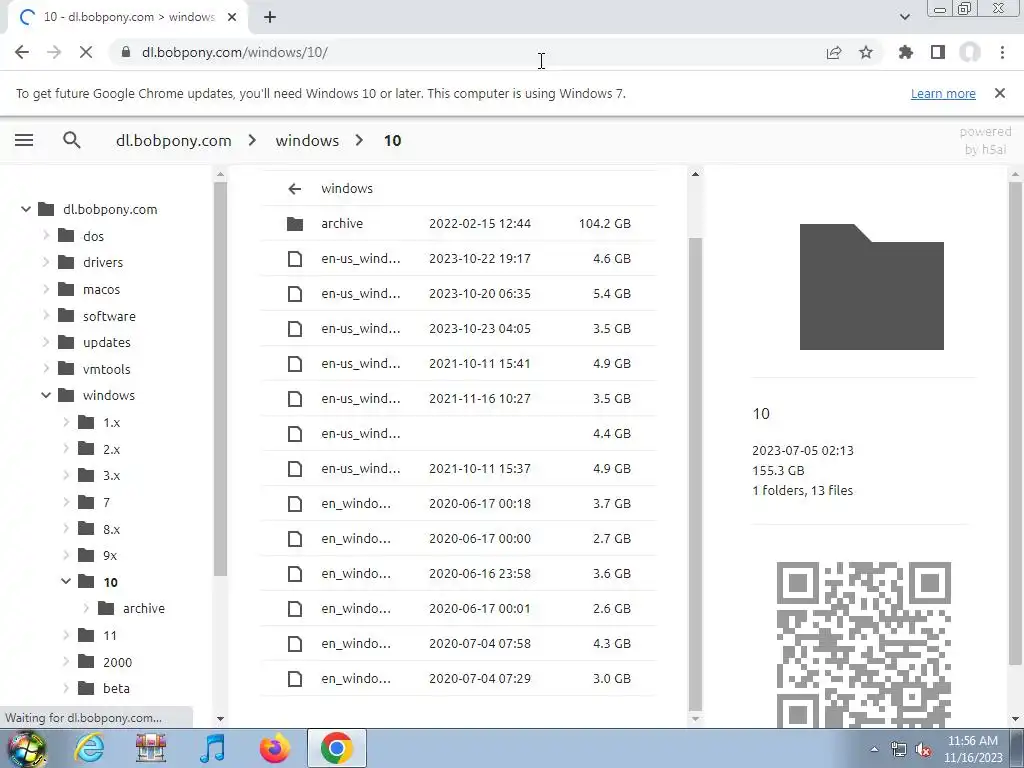This screenshot has width=1024, height=768.
Task: Expand the dos folder in tree
Action: pyautogui.click(x=46, y=235)
